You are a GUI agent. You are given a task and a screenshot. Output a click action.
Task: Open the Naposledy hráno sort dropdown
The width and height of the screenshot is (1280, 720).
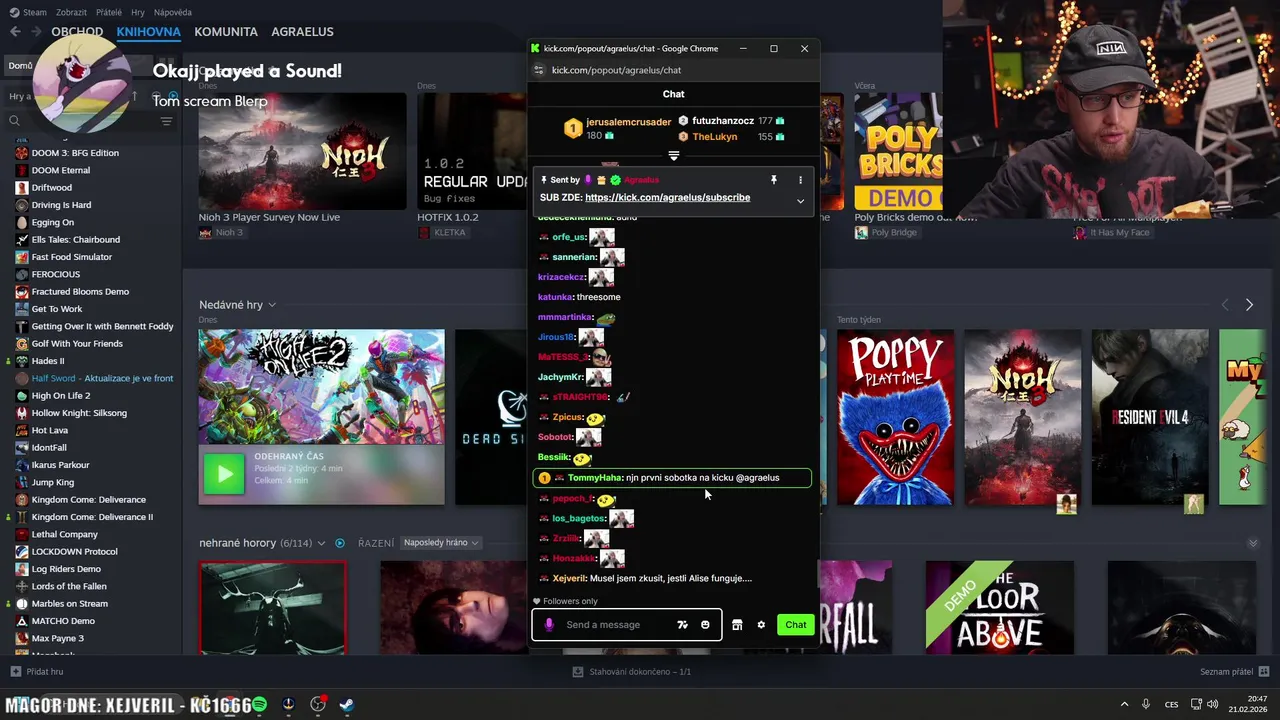click(441, 543)
